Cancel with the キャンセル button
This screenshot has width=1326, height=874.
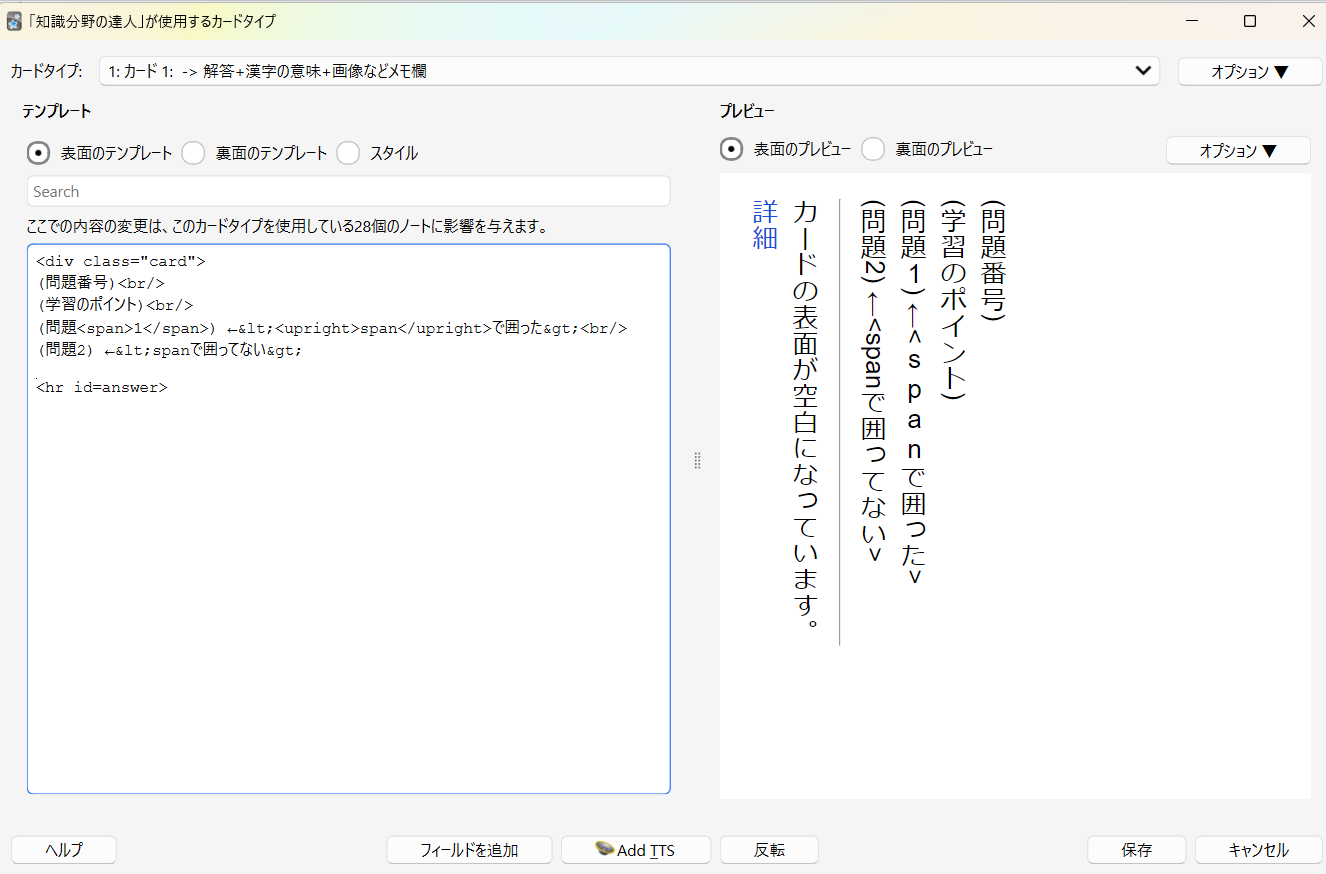point(1258,850)
